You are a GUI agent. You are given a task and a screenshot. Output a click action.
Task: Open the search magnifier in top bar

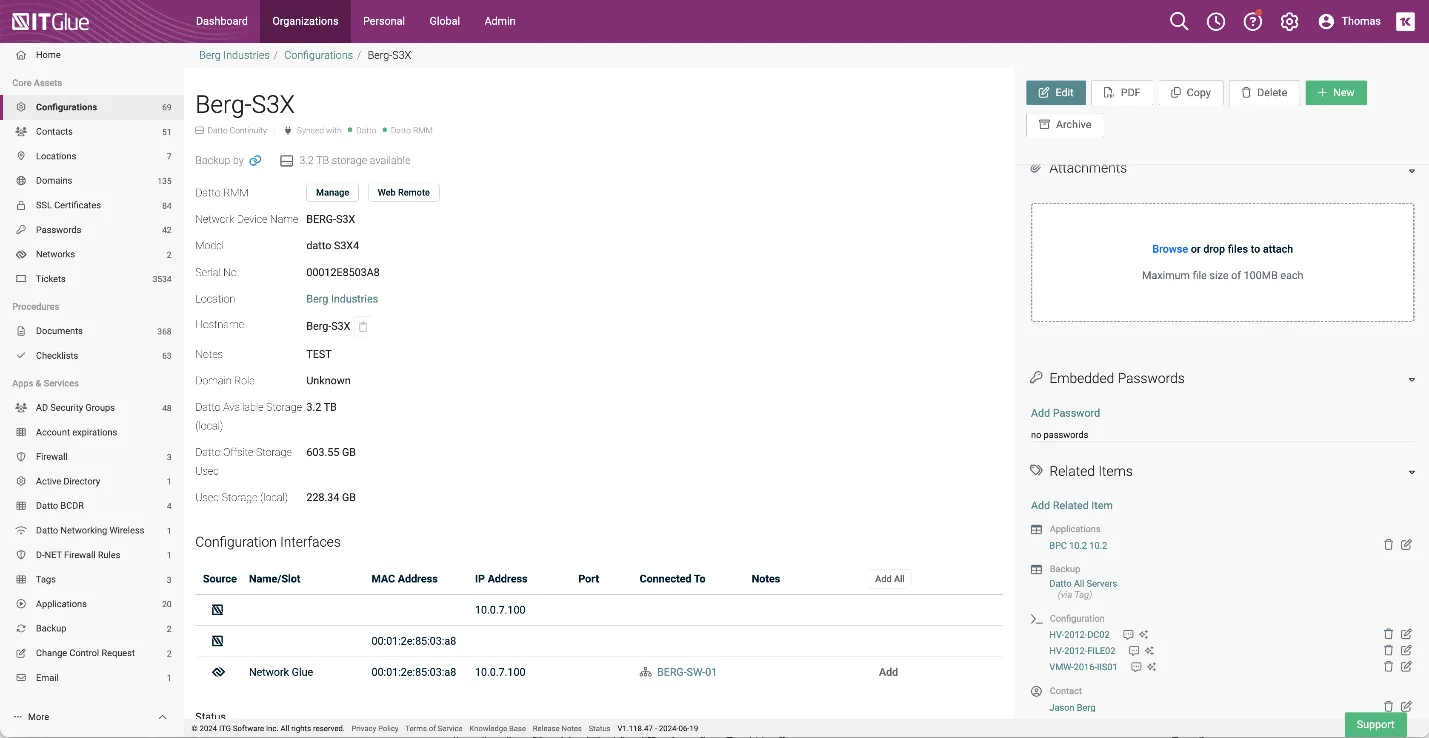pos(1179,21)
